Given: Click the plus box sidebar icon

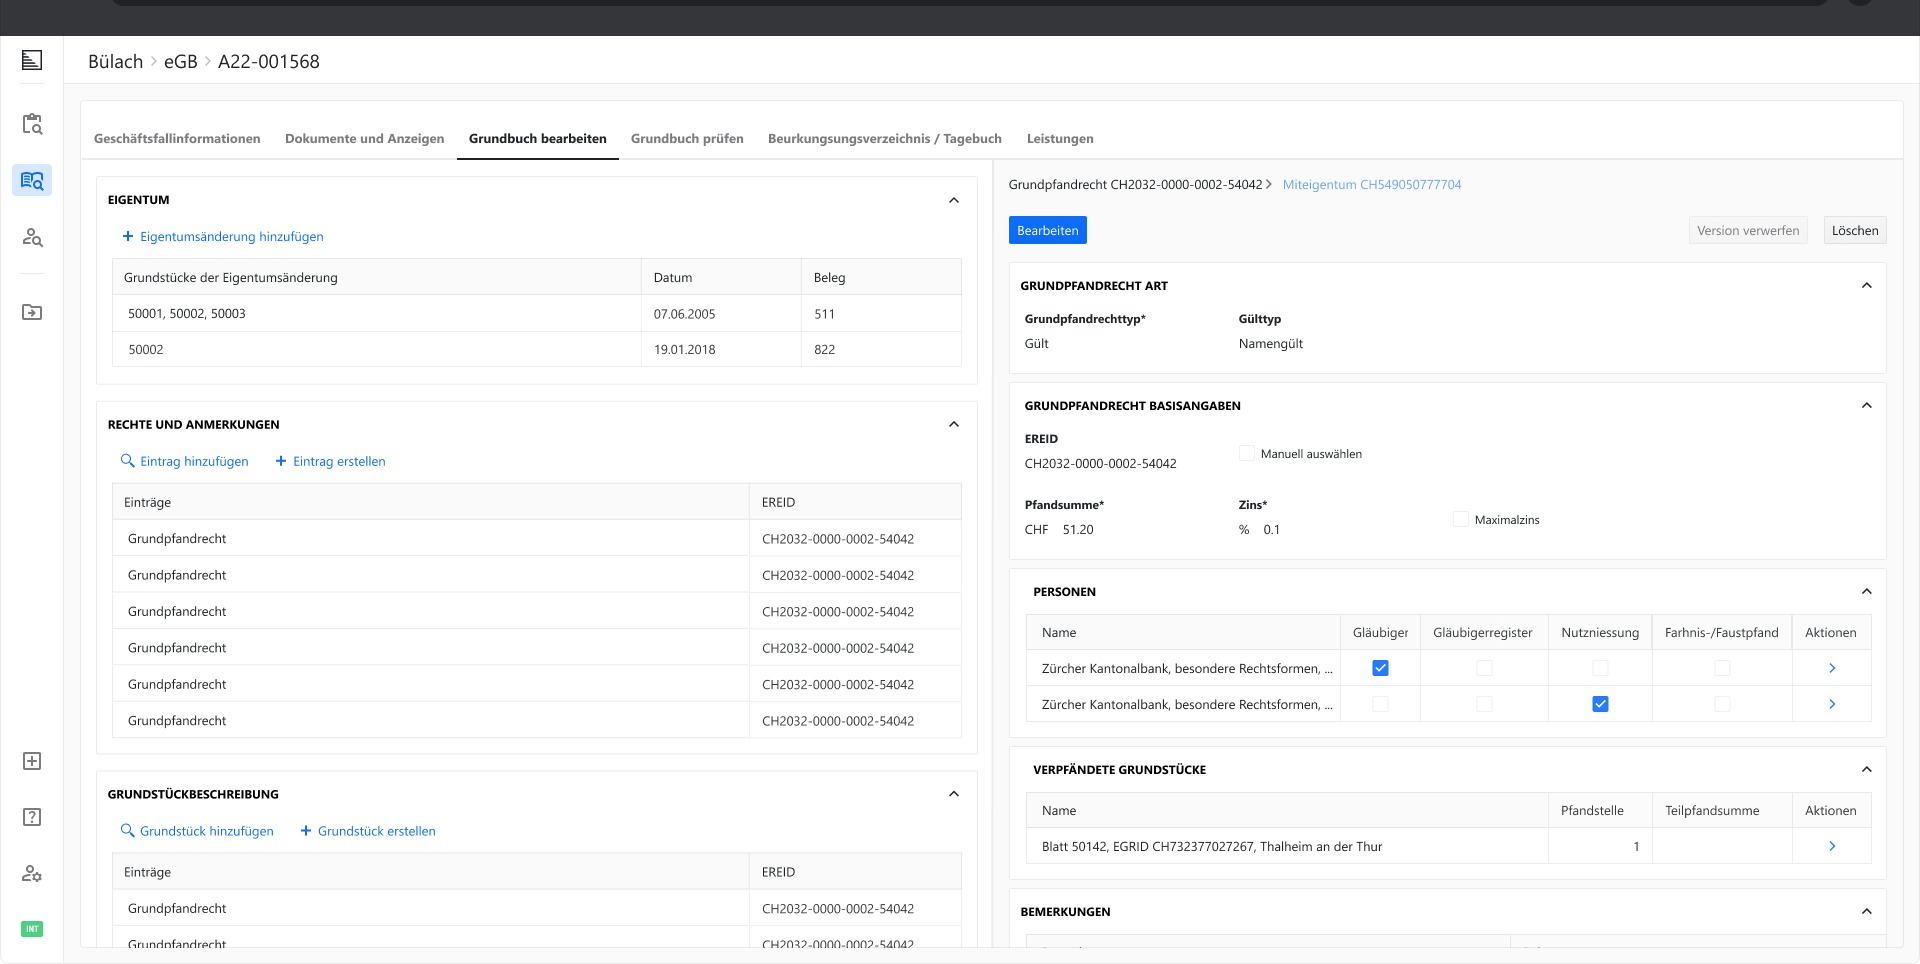Looking at the screenshot, I should click(x=32, y=761).
